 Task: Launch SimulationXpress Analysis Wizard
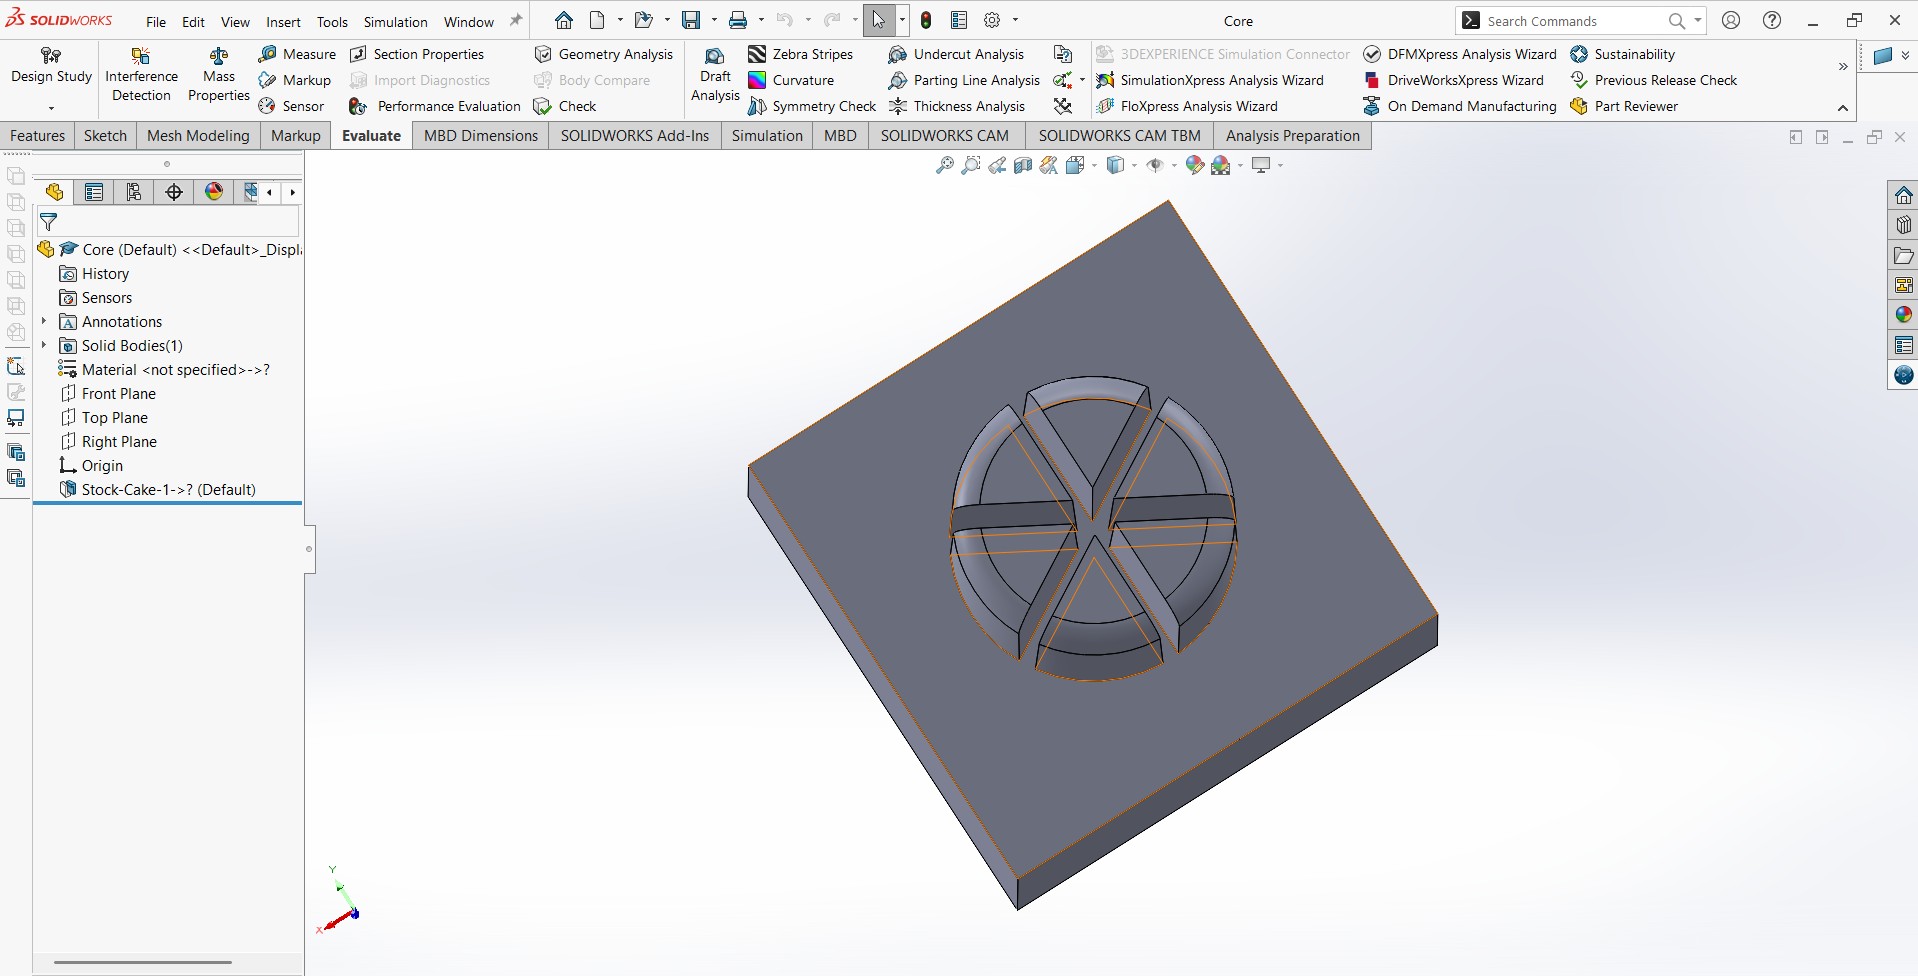tap(1210, 80)
